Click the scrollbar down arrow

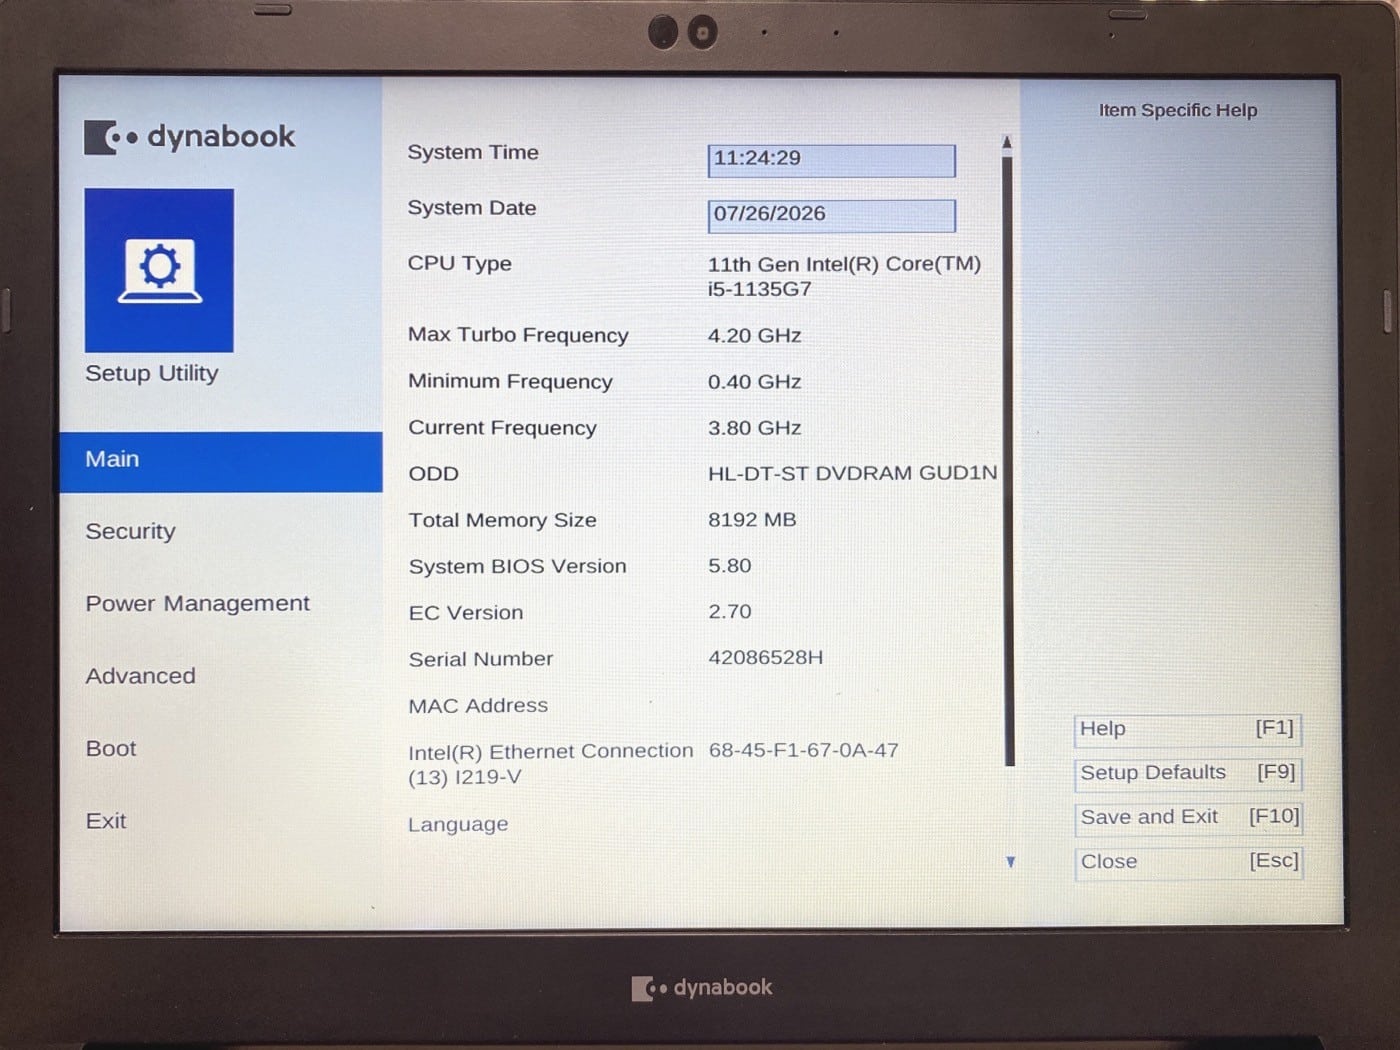click(x=1010, y=862)
